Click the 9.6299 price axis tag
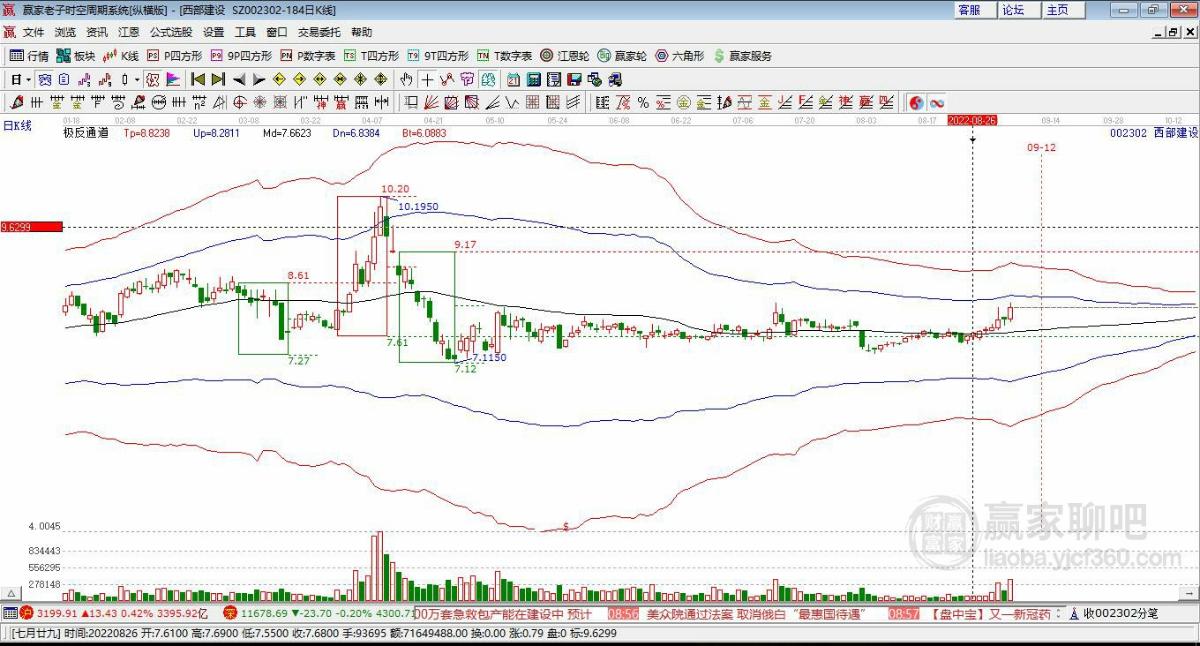Screen dimensions: 1200x646 pos(31,227)
